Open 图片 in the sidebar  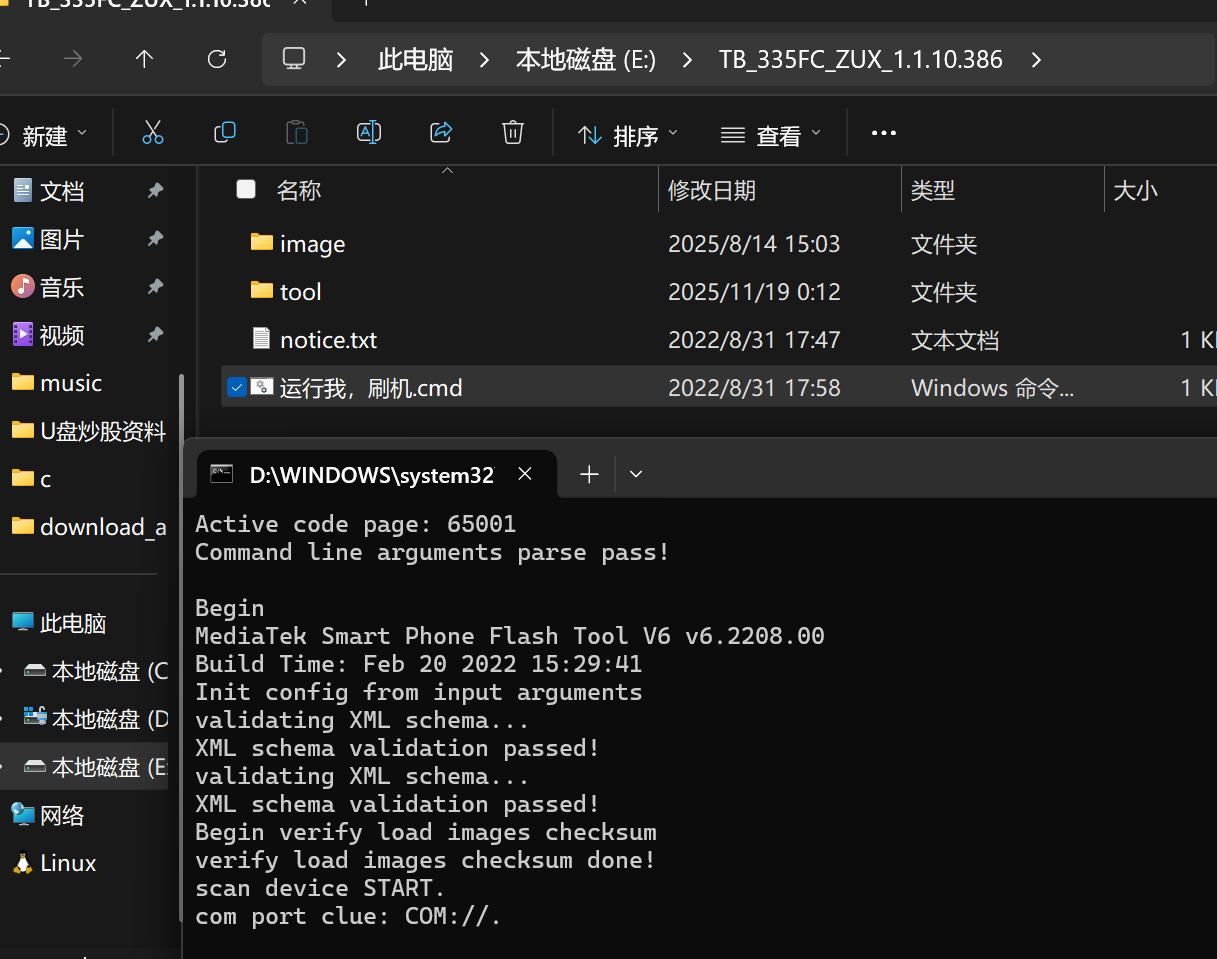pyautogui.click(x=62, y=239)
